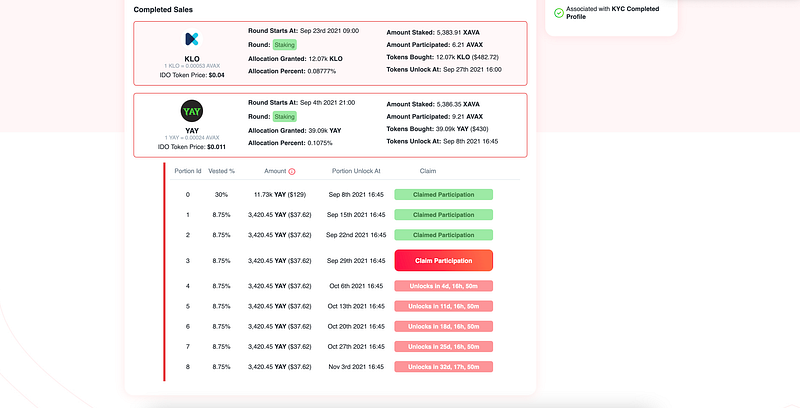Click the Amount column info icon
The width and height of the screenshot is (800, 408).
tap(292, 171)
